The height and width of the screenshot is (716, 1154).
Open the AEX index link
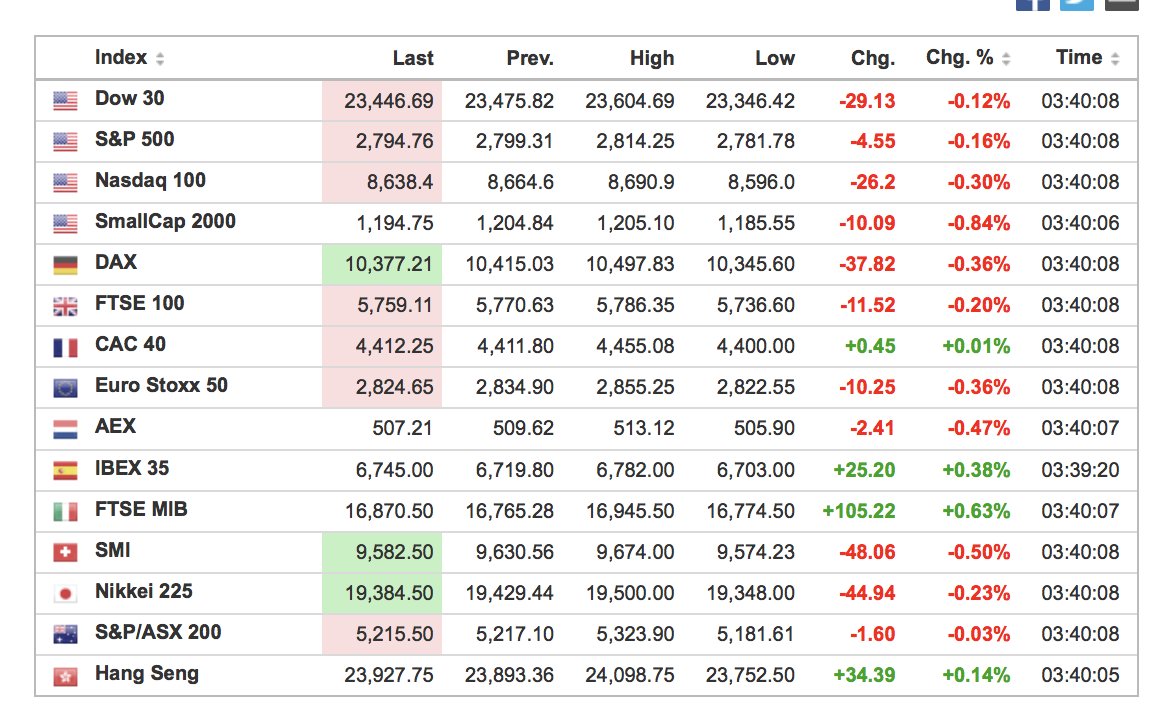[116, 426]
